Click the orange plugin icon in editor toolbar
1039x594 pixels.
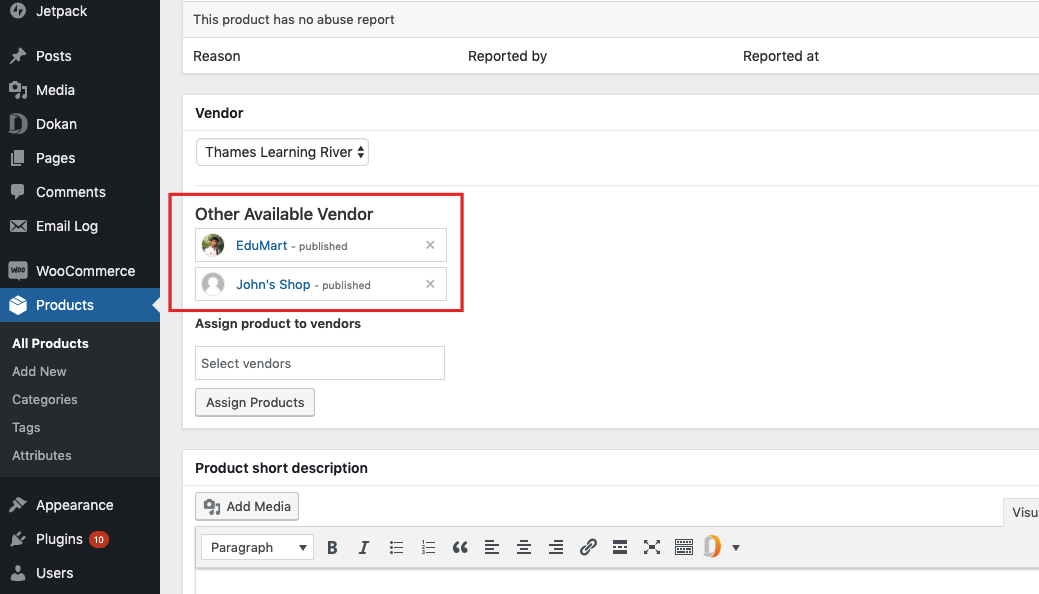tap(712, 547)
